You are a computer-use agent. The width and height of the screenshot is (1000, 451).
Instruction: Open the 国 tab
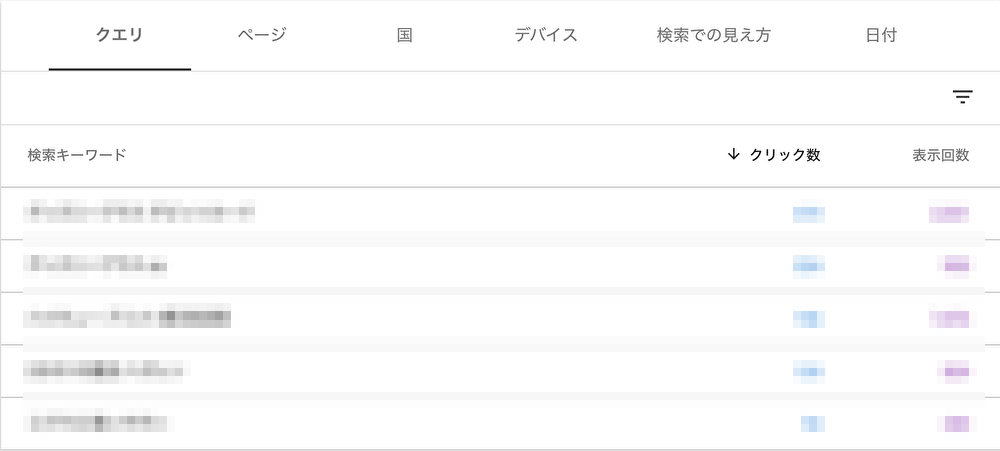pos(404,35)
